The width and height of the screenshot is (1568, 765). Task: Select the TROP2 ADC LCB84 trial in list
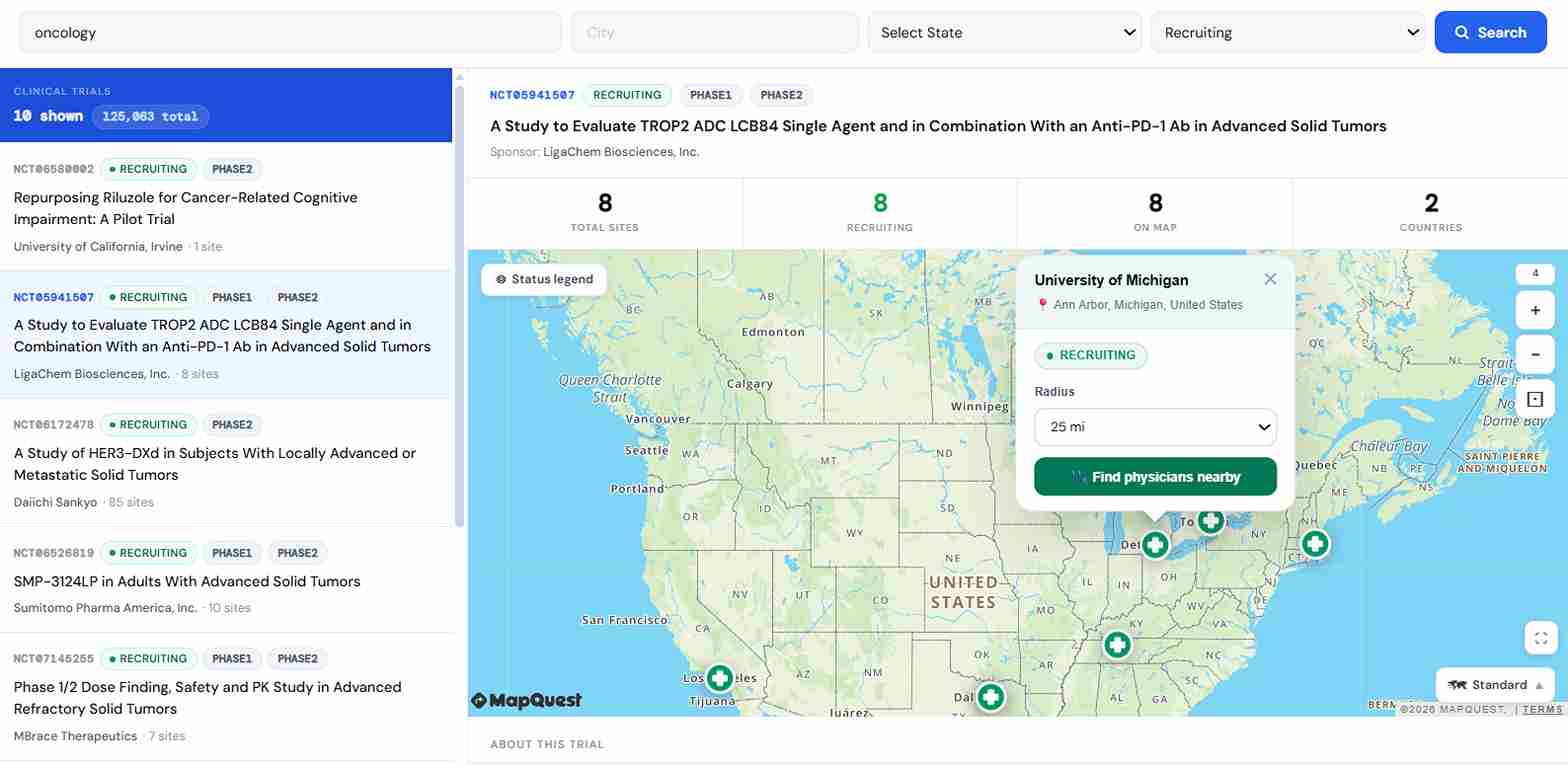pos(226,335)
